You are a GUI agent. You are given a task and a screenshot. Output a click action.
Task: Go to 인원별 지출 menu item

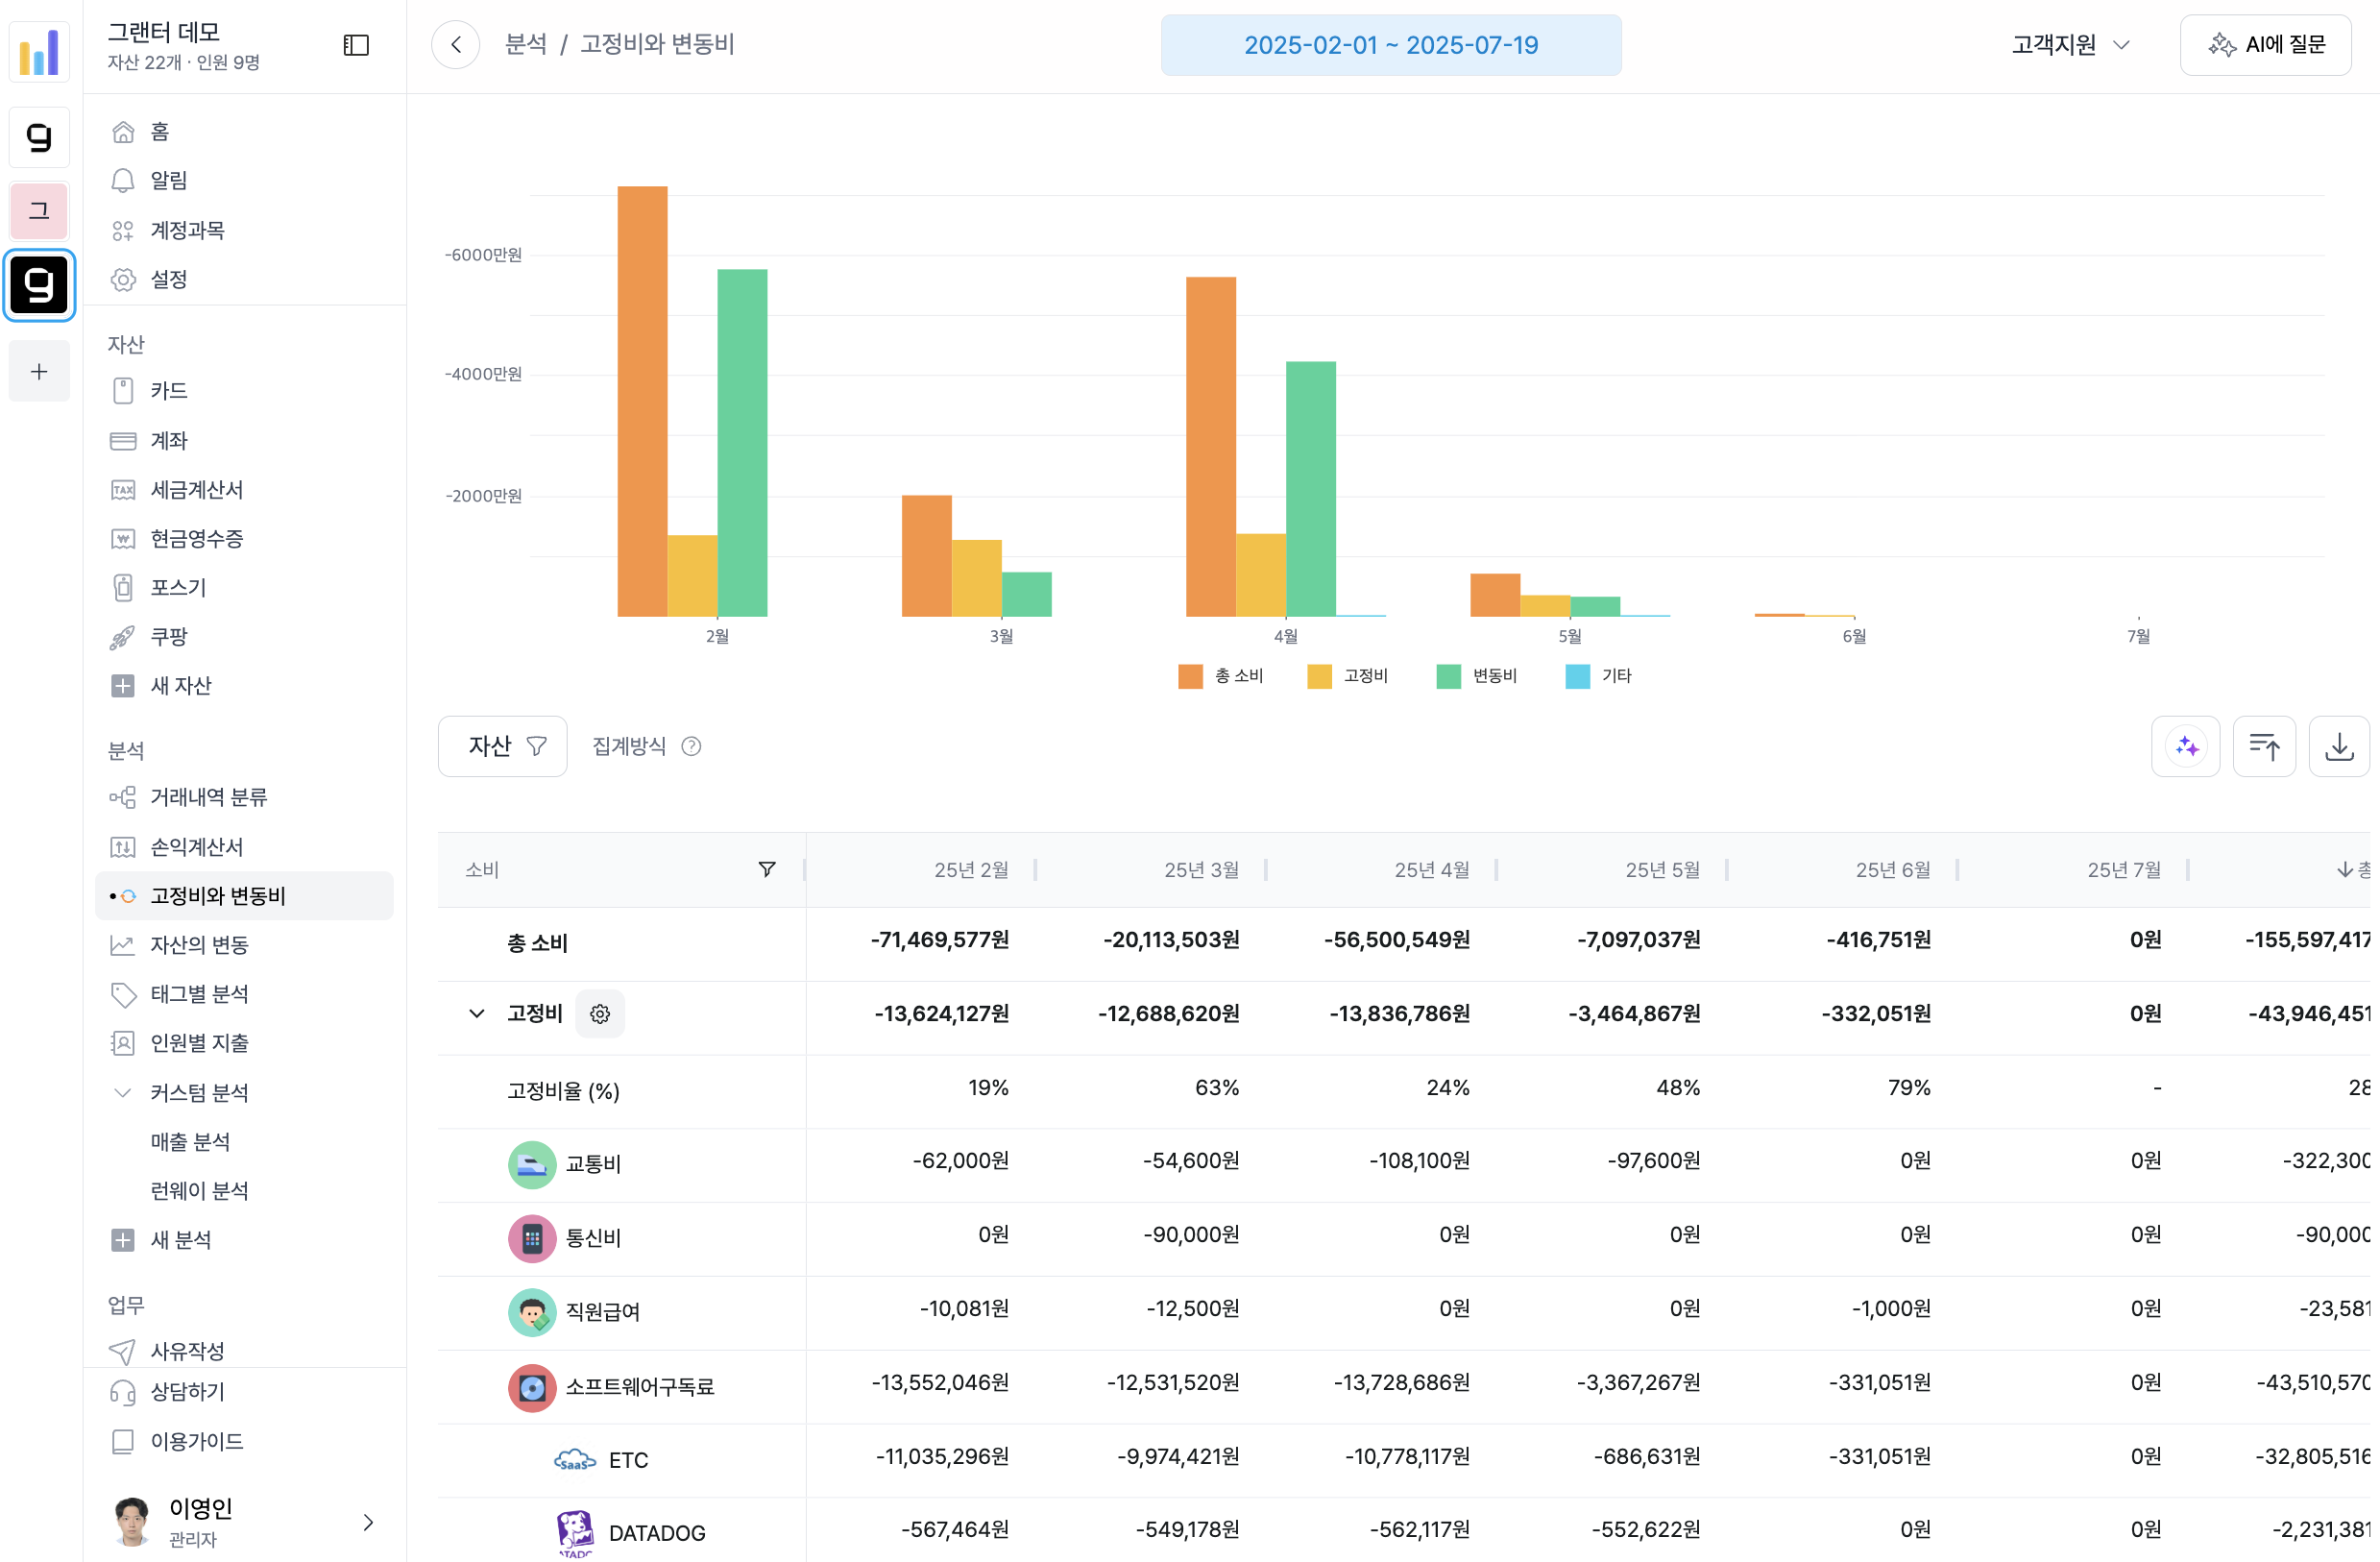point(199,1043)
